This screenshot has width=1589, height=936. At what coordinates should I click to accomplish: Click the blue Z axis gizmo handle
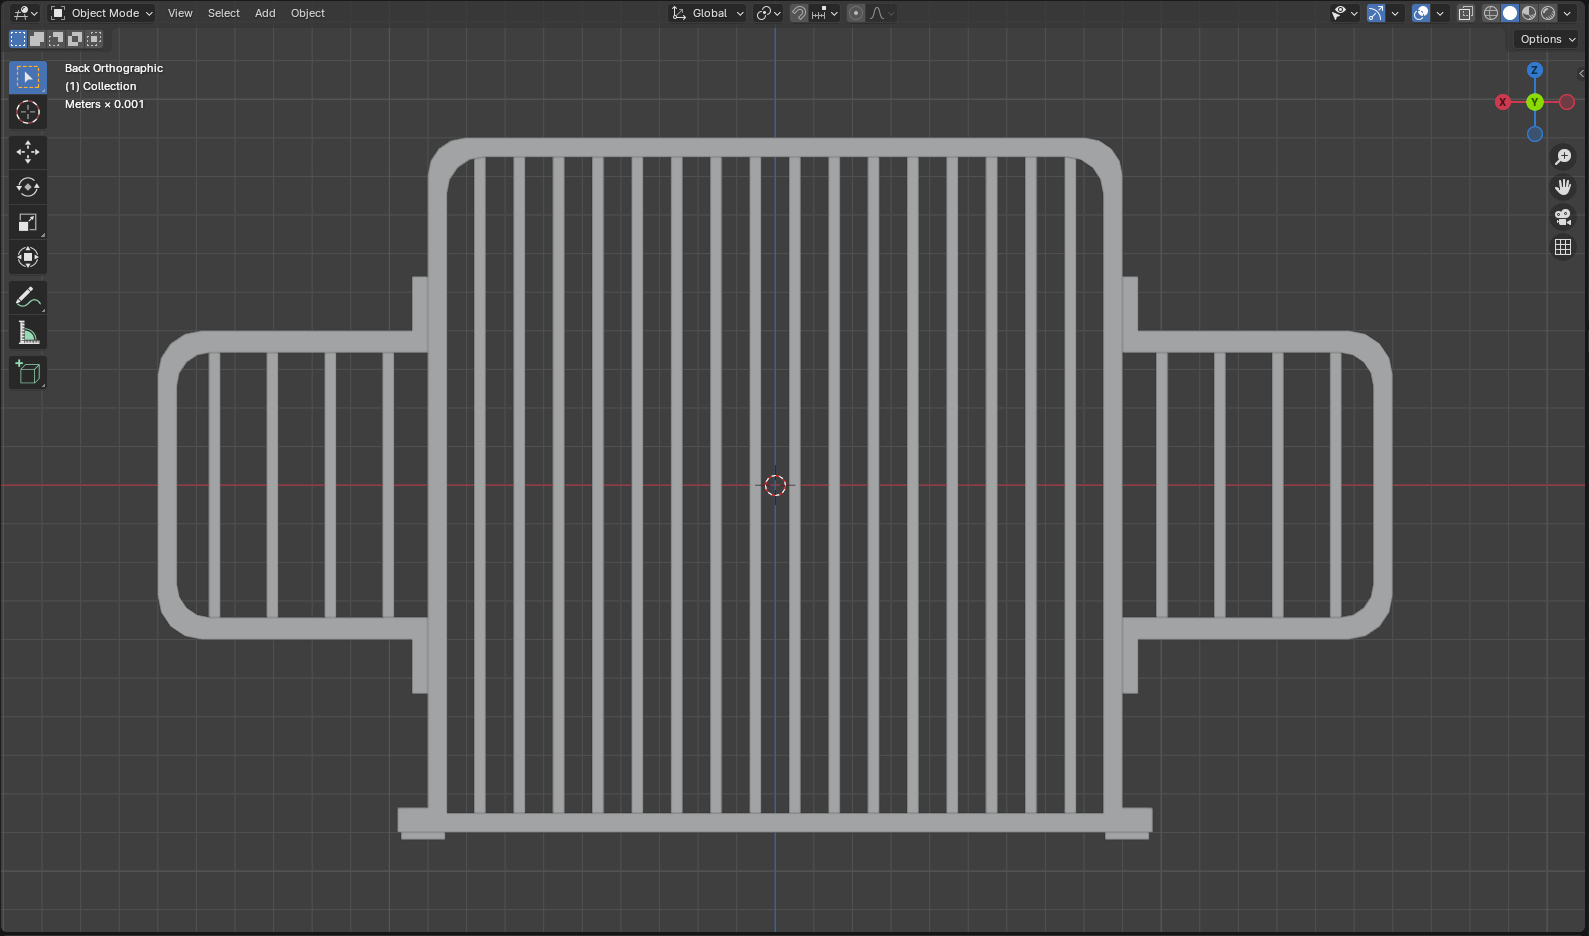point(1535,70)
